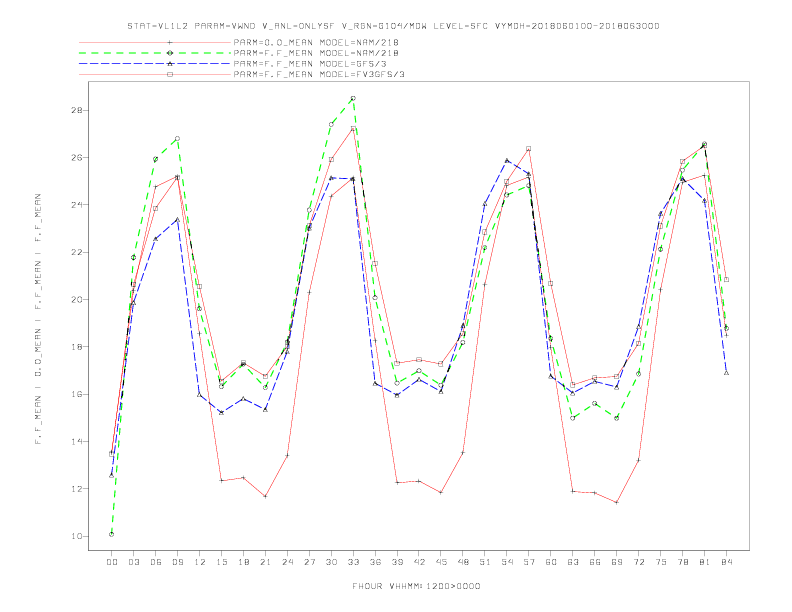Click the y-axis tick label 28
The height and width of the screenshot is (612, 792).
79,110
